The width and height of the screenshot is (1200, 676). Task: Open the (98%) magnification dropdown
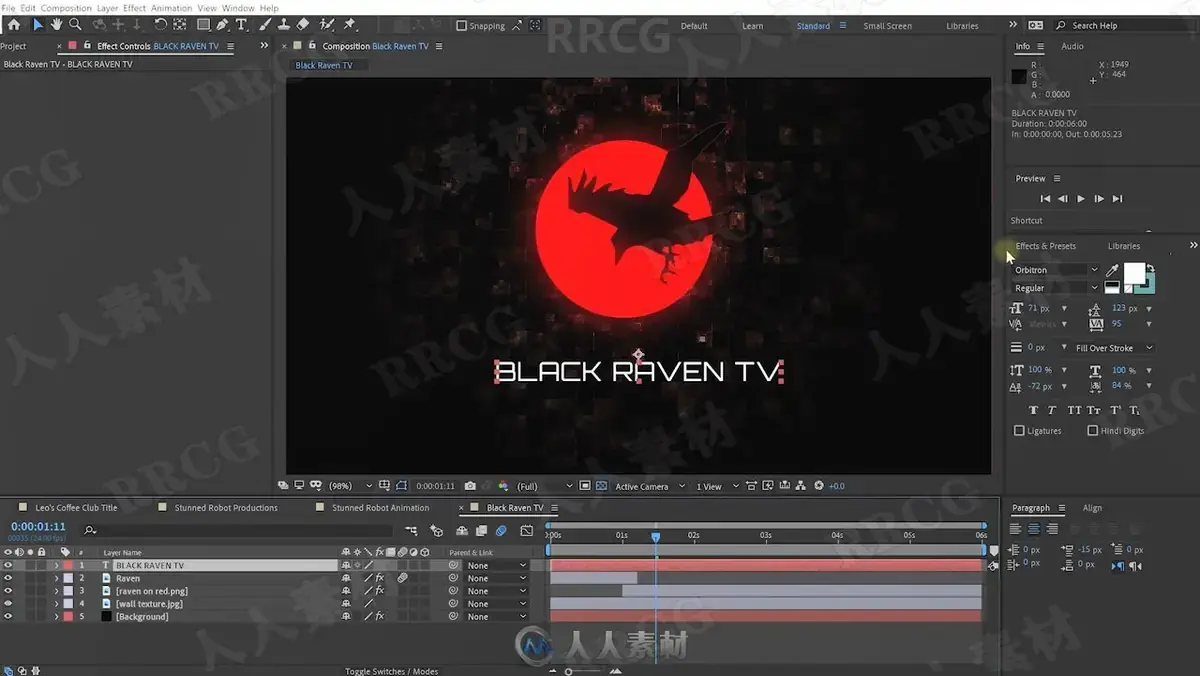tap(350, 486)
